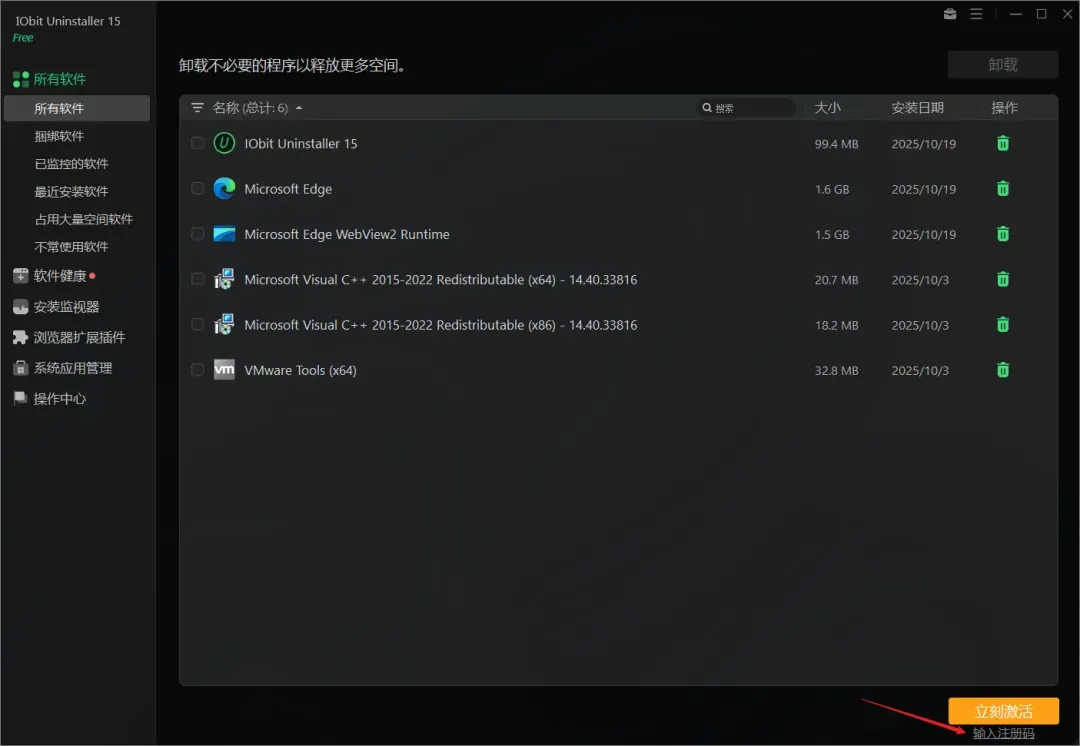Click trash icon for VMware Tools row
This screenshot has width=1080, height=746.
click(x=1003, y=370)
